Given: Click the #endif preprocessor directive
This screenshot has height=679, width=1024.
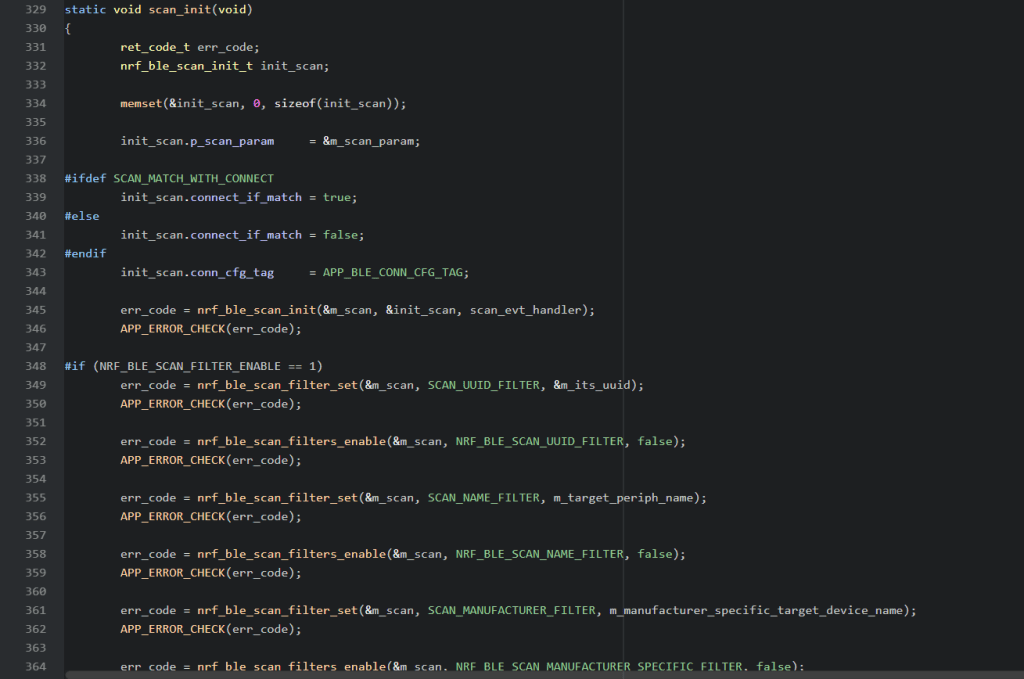Looking at the screenshot, I should point(85,254).
